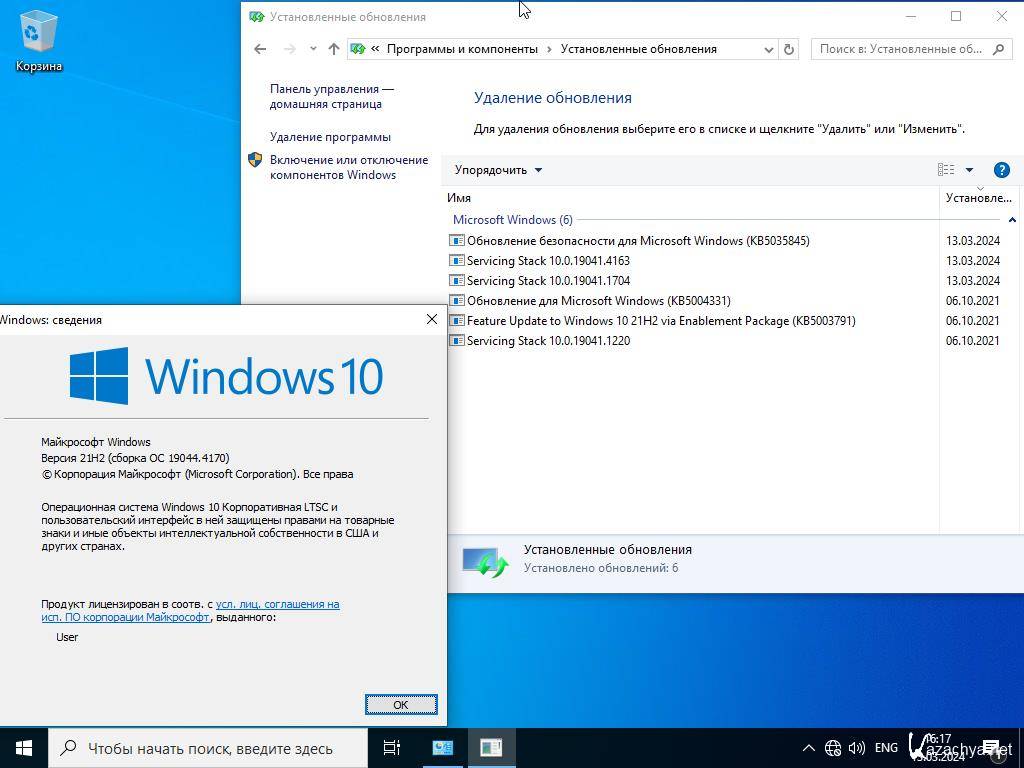Collapse the Microsoft Windows group

pyautogui.click(x=1012, y=220)
